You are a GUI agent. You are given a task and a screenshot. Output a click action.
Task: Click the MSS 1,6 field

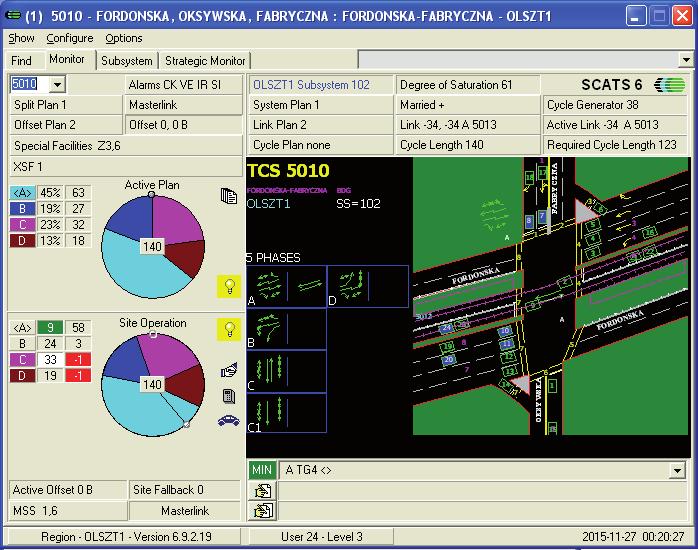coord(68,511)
